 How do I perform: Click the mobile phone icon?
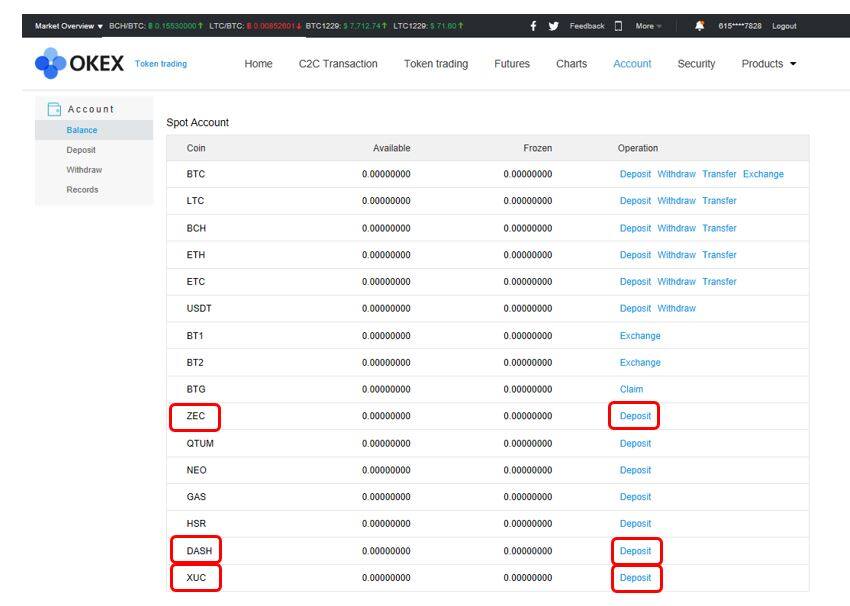(x=619, y=26)
